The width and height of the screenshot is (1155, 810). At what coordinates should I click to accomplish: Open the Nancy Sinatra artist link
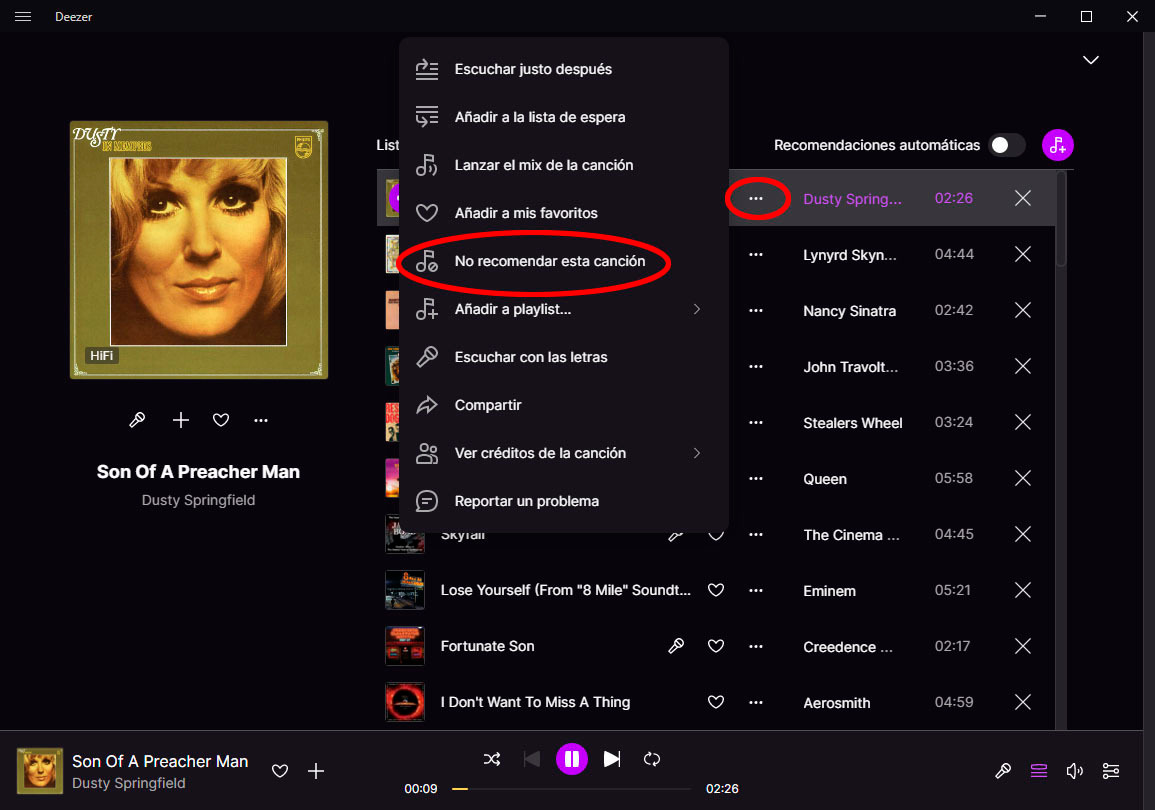click(849, 311)
